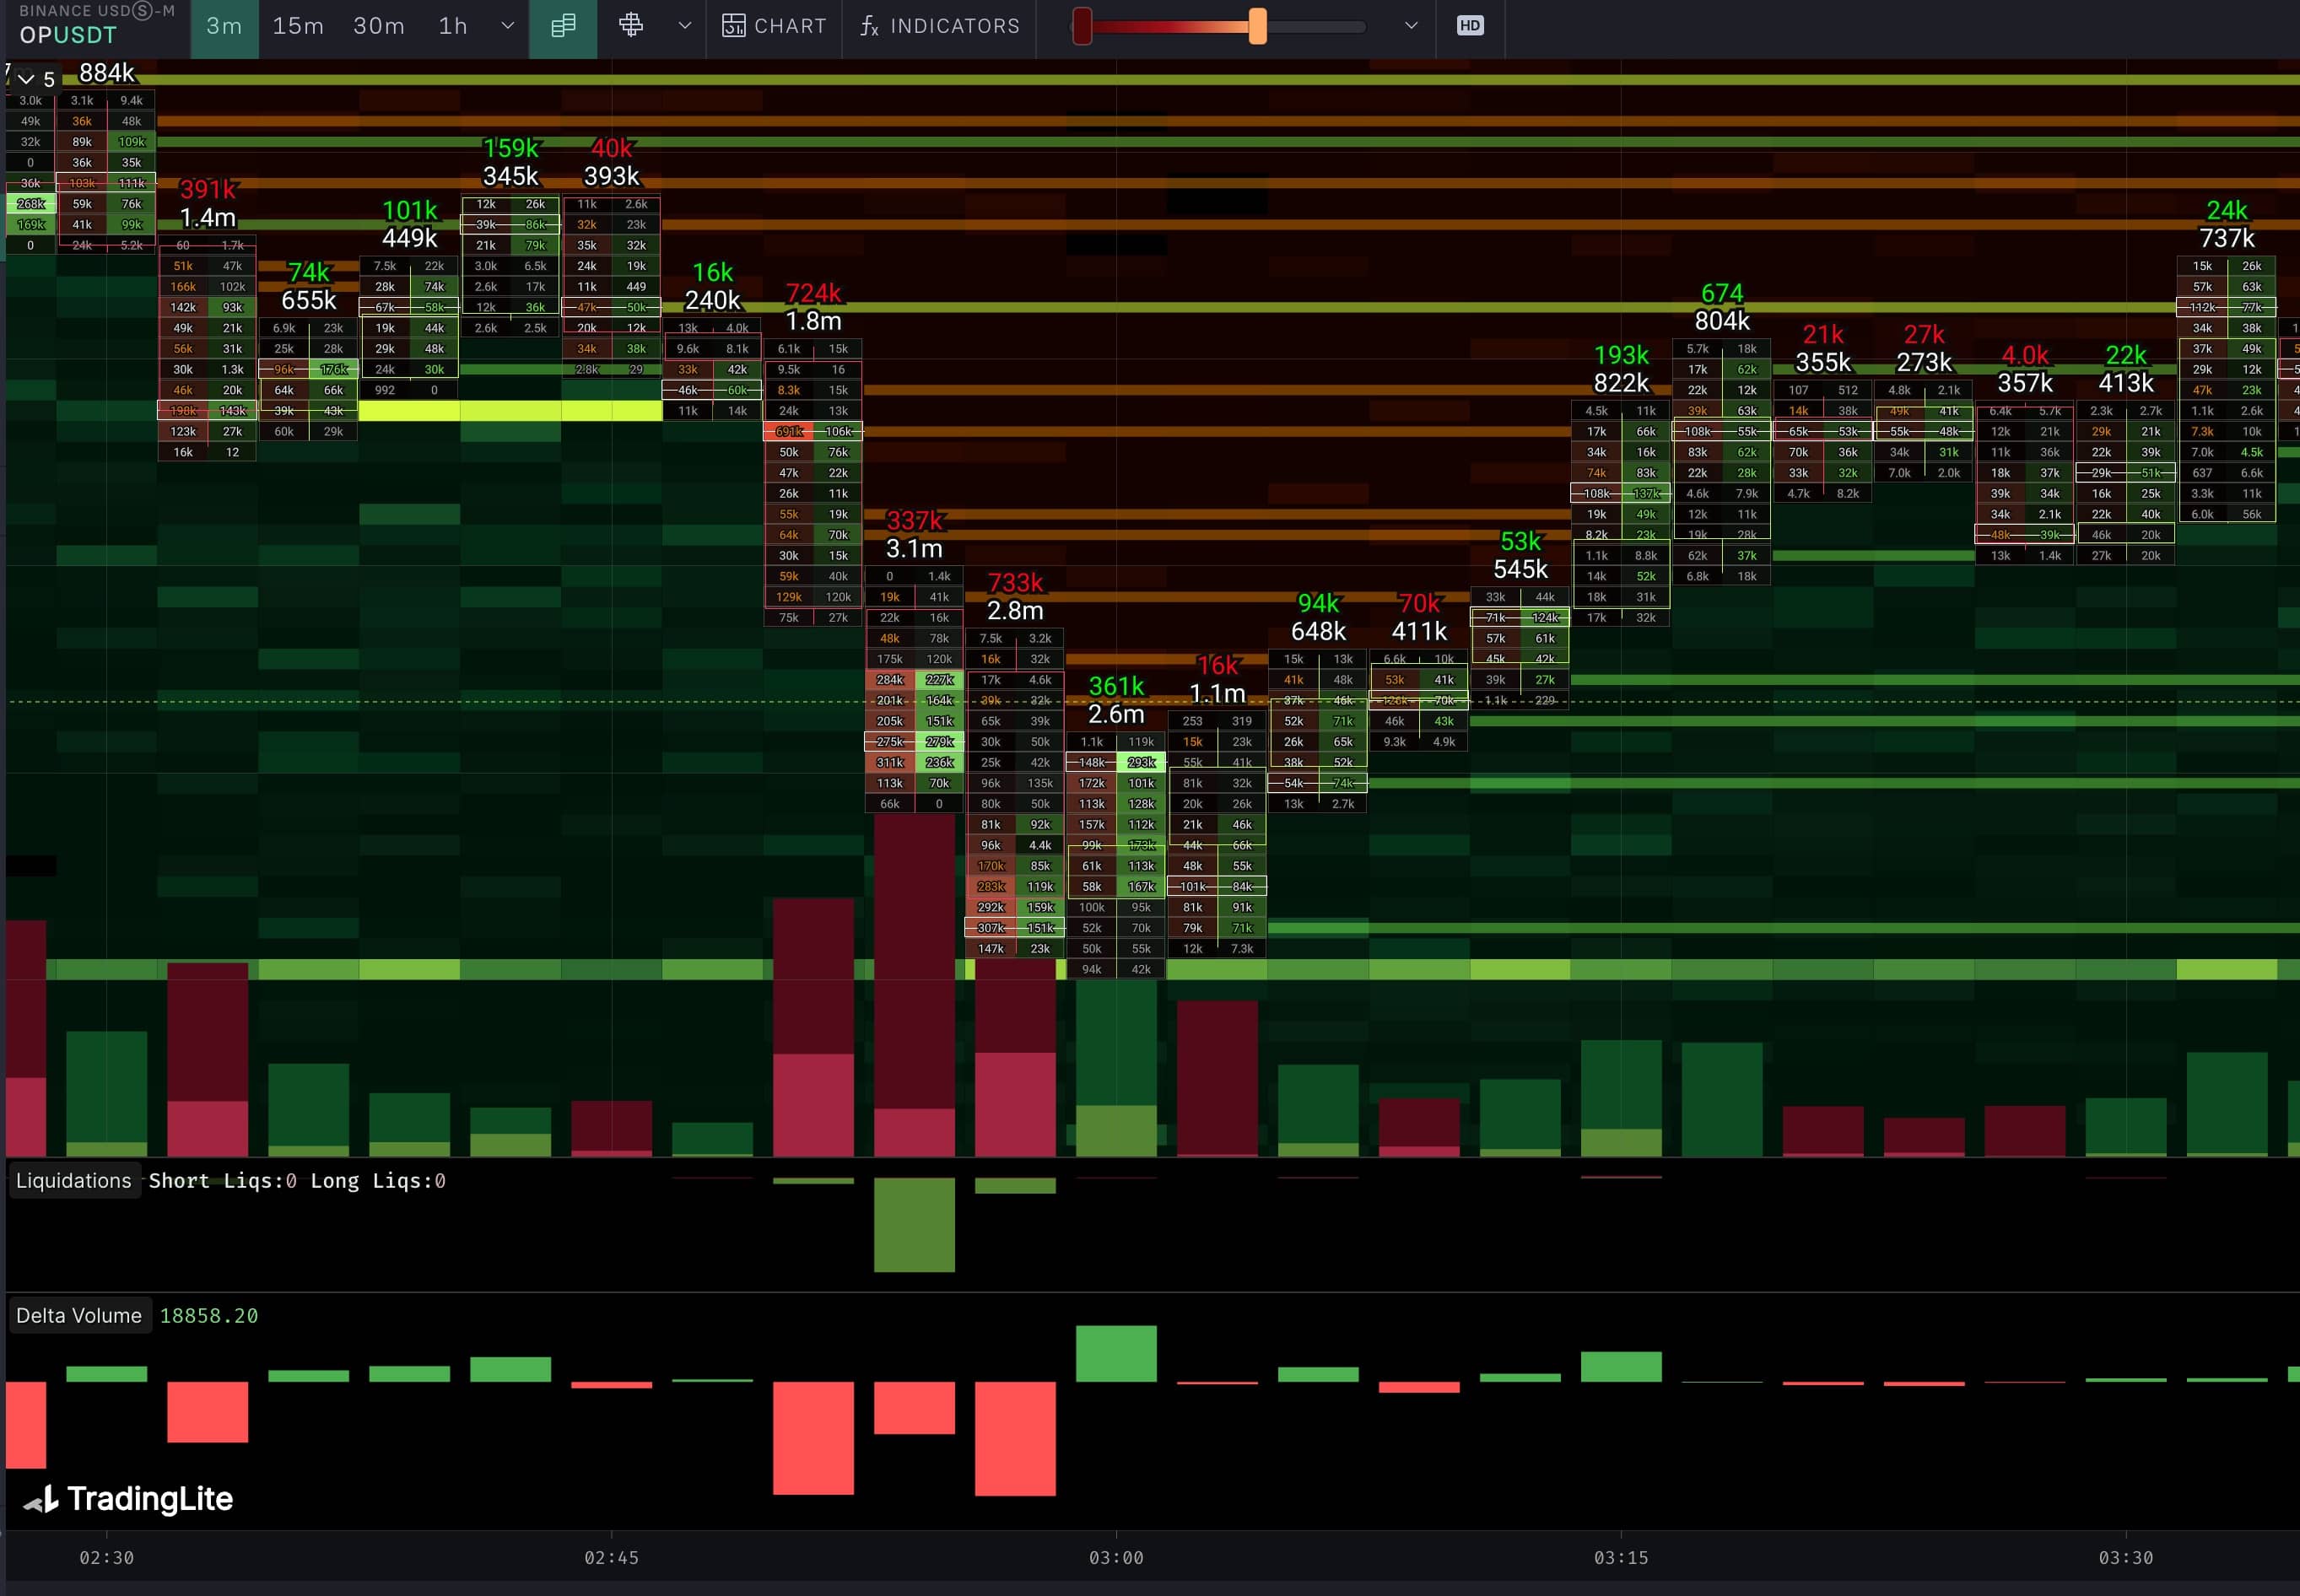This screenshot has width=2300, height=1596.
Task: Click the Delta Volume indicator label
Action: pyautogui.click(x=79, y=1316)
